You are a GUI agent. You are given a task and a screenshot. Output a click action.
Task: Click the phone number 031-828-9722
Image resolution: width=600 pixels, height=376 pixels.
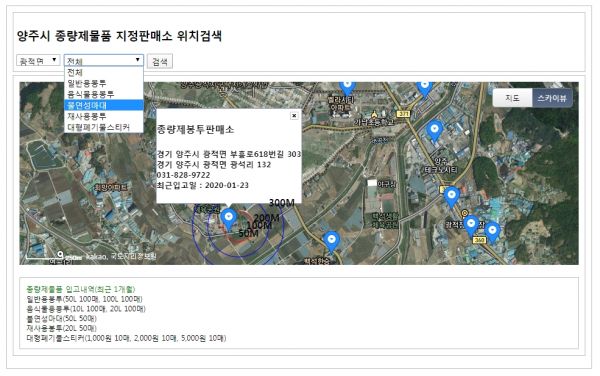[x=183, y=175]
